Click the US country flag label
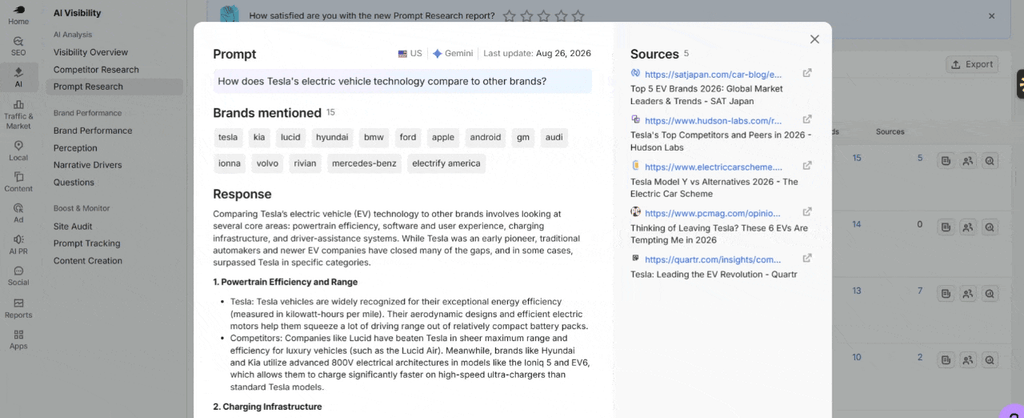 coord(410,54)
